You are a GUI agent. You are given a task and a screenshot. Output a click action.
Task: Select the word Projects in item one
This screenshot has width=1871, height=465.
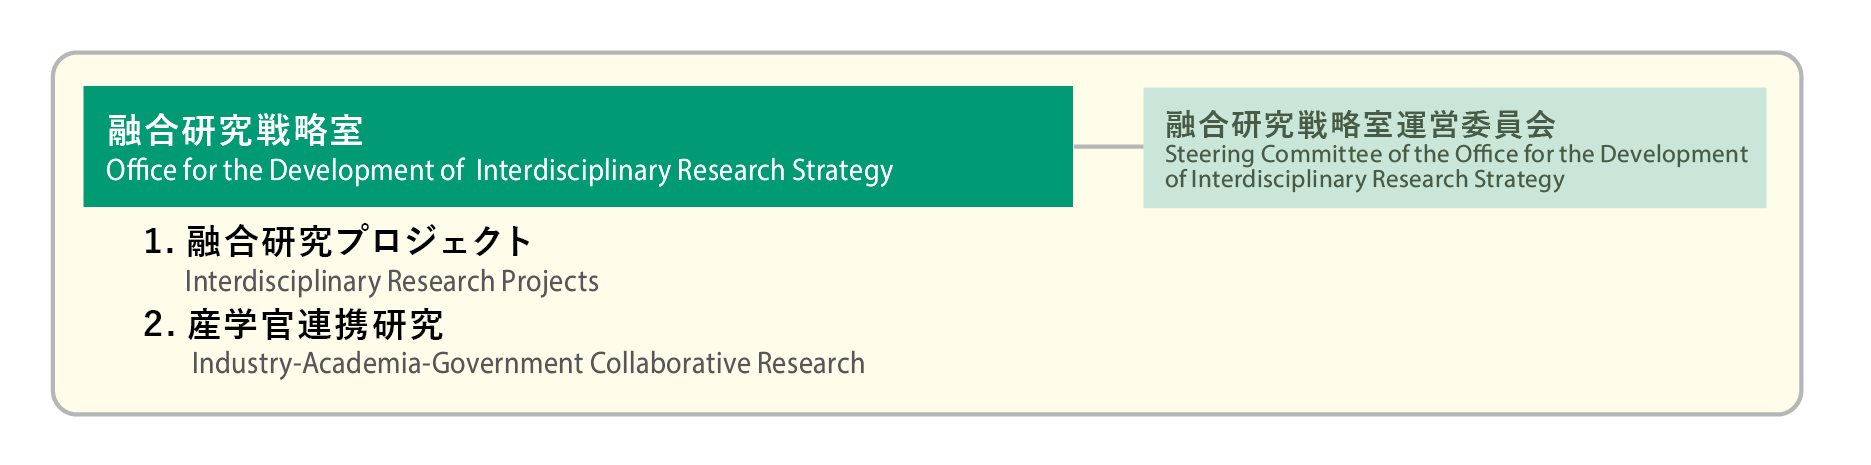pos(550,282)
